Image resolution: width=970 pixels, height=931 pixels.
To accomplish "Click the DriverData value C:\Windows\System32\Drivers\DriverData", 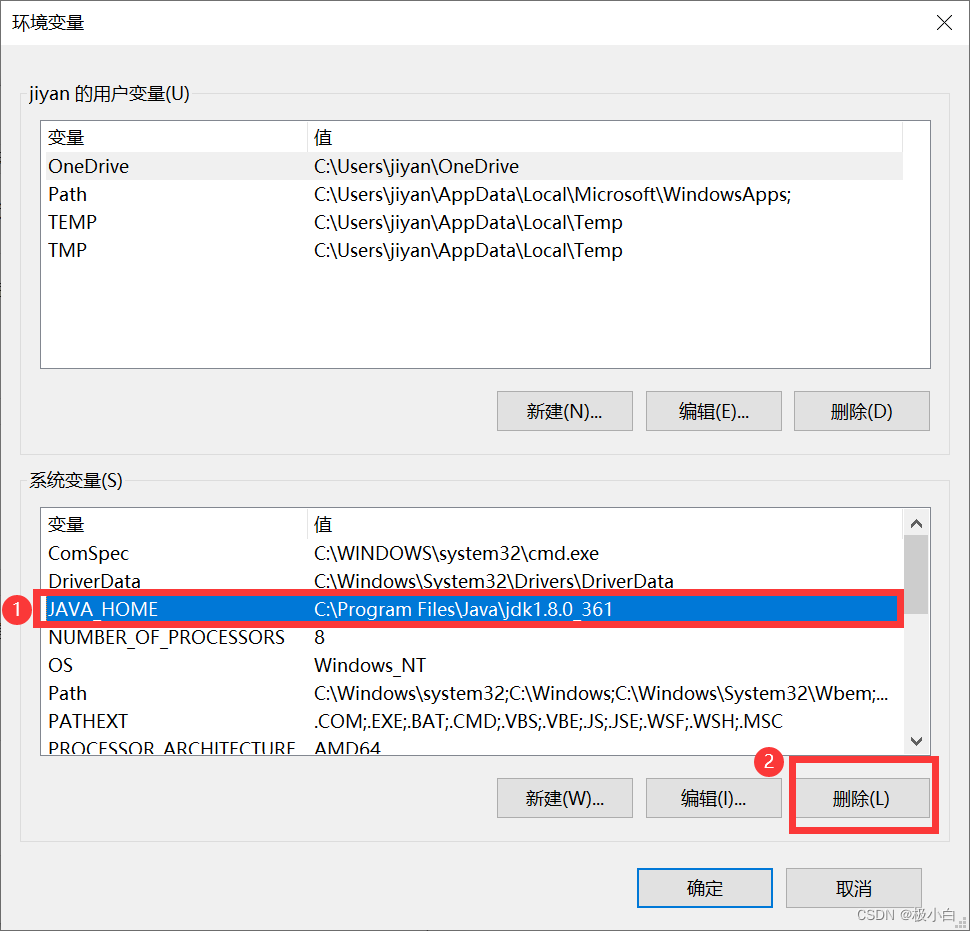I will click(x=494, y=581).
